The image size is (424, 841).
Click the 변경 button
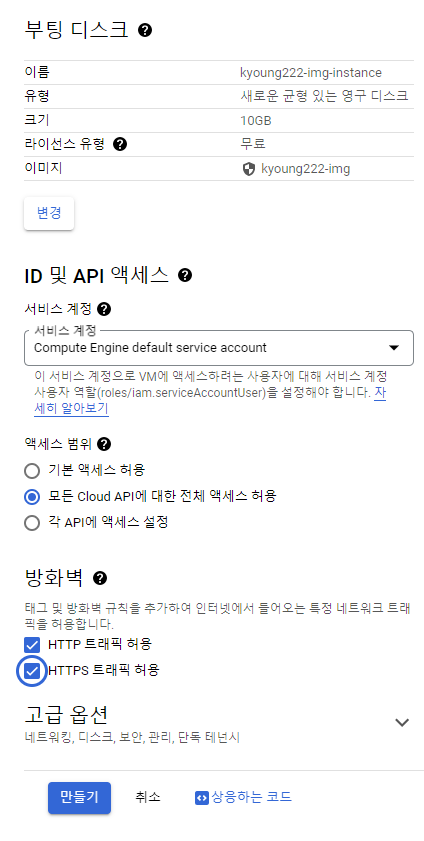pos(49,213)
